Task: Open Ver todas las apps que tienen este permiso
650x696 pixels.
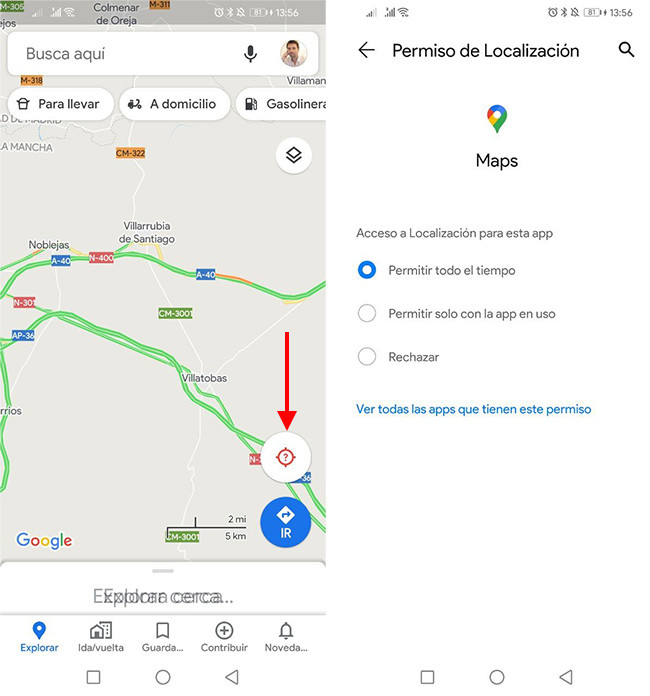Action: 473,409
